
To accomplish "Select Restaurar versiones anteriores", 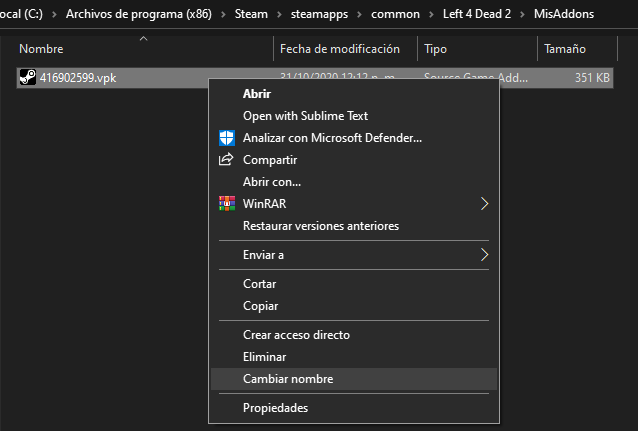I will click(x=320, y=226).
